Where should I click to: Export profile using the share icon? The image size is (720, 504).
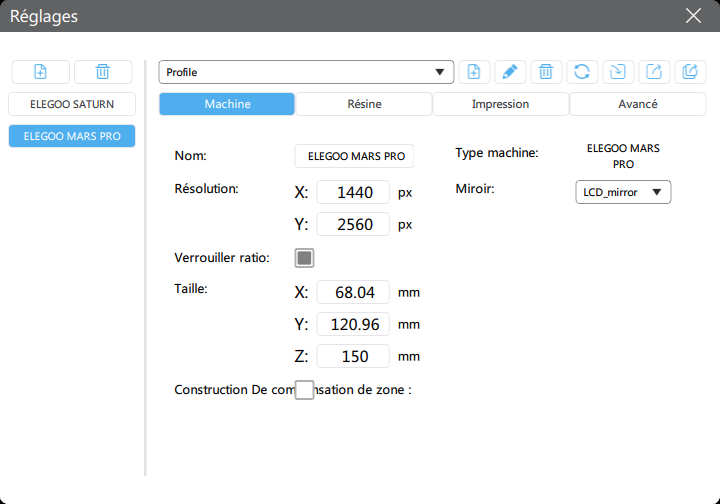[x=654, y=72]
